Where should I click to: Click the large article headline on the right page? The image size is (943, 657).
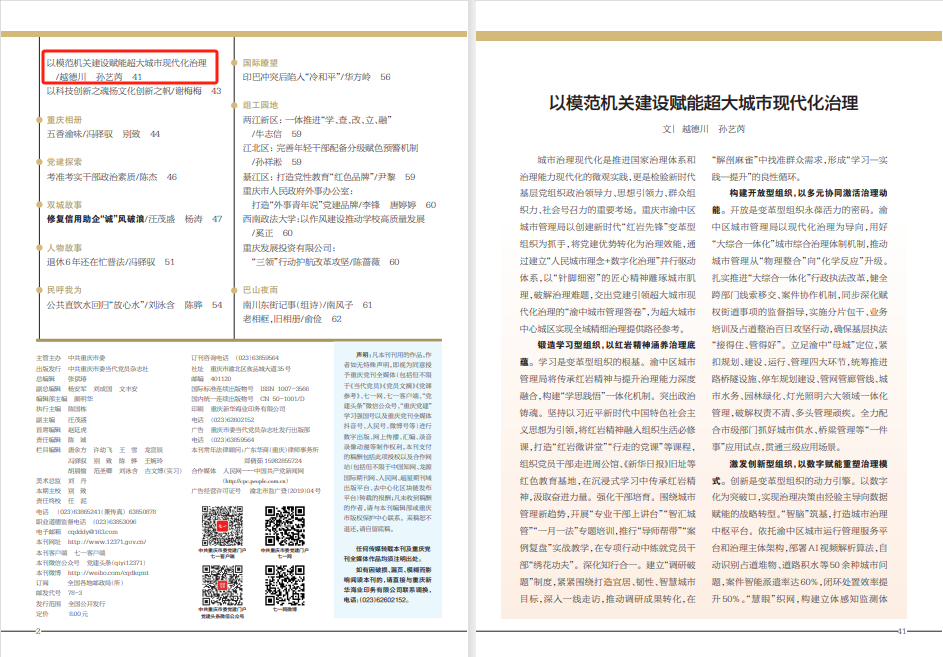703,103
